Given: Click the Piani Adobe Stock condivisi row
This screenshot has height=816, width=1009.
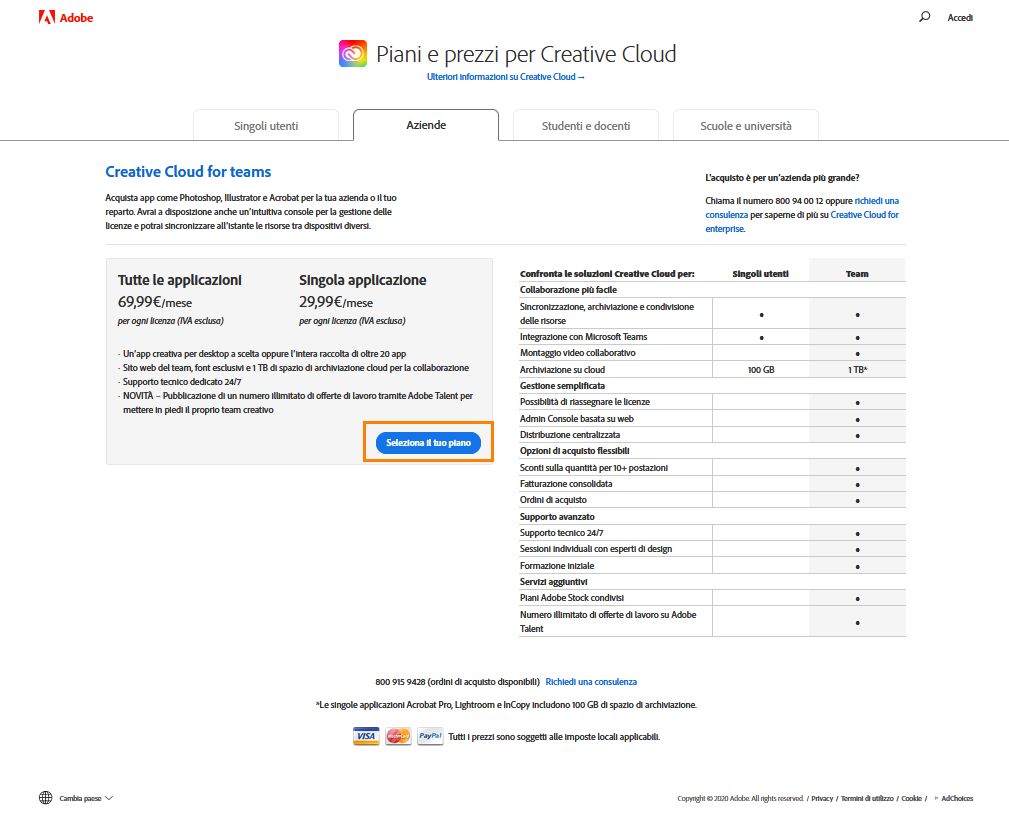Looking at the screenshot, I should (571, 598).
